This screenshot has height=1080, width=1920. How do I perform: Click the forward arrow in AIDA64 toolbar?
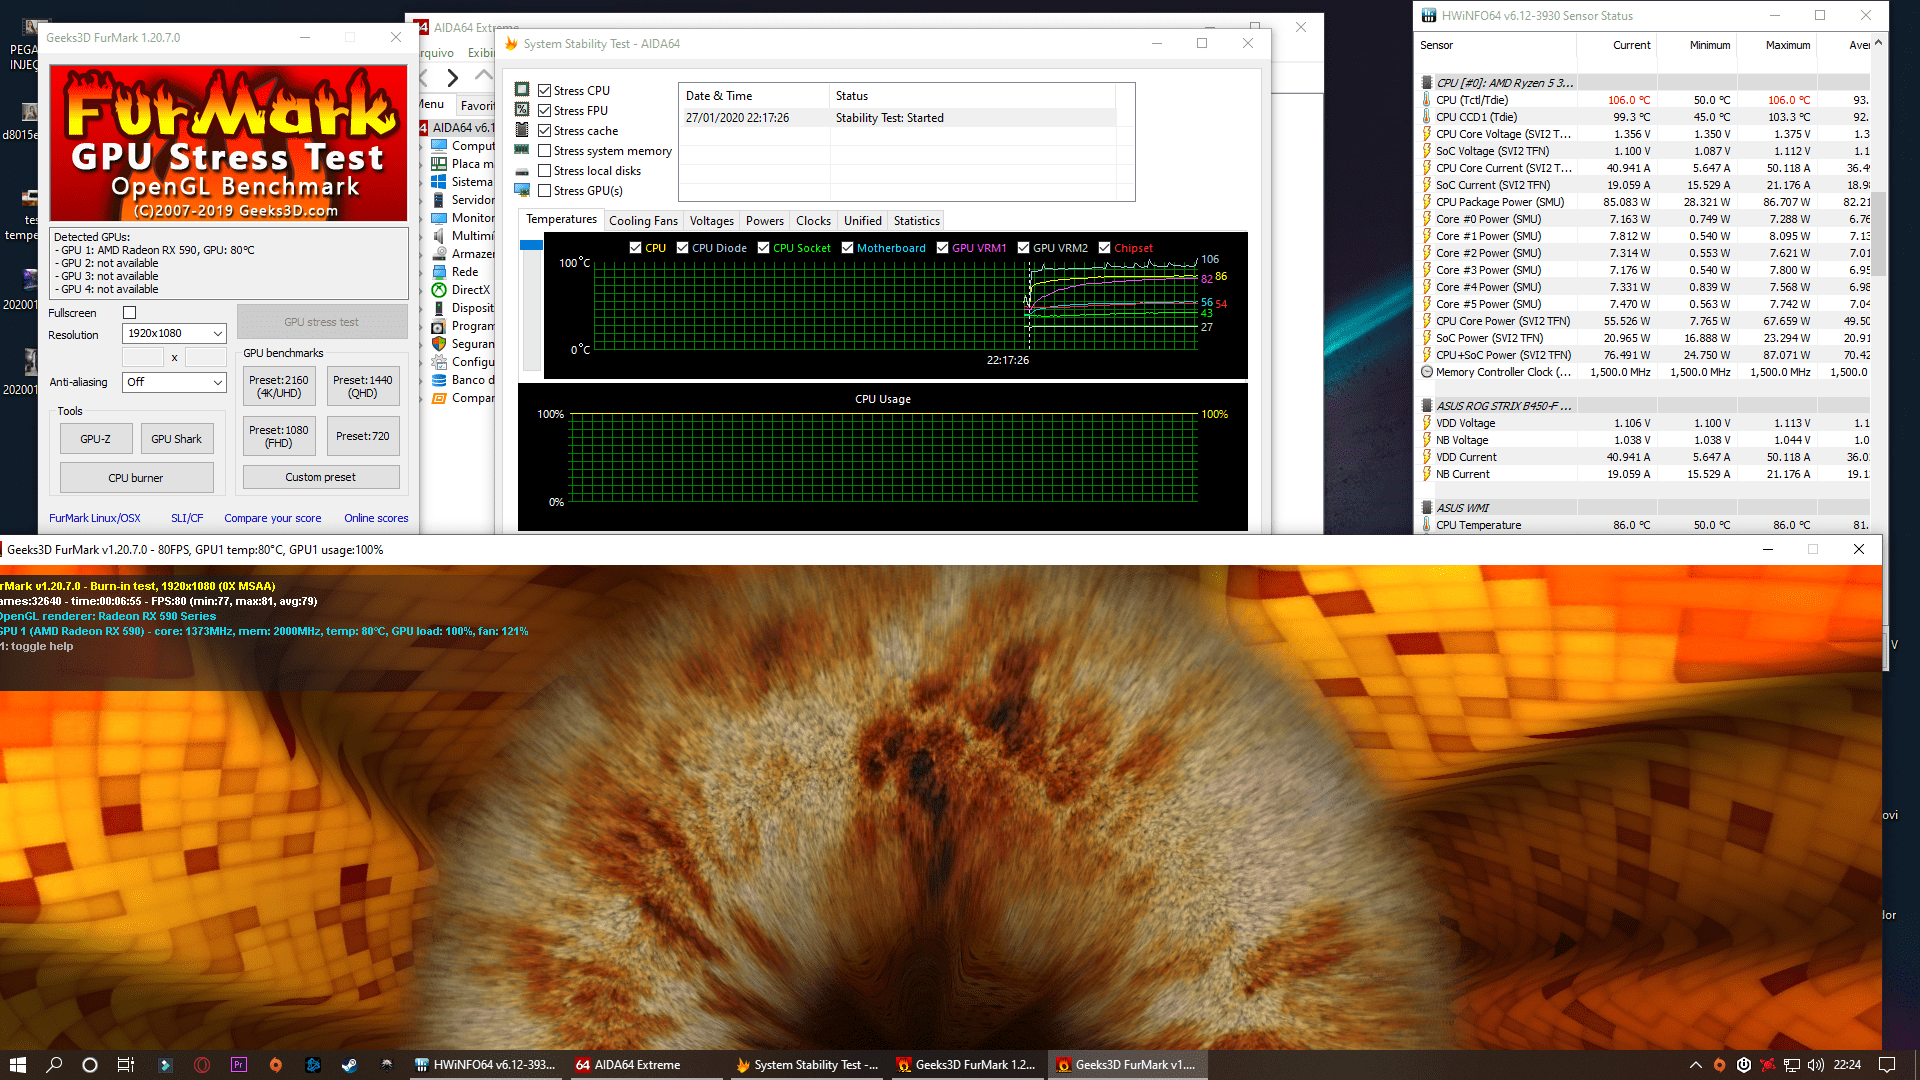pyautogui.click(x=453, y=77)
